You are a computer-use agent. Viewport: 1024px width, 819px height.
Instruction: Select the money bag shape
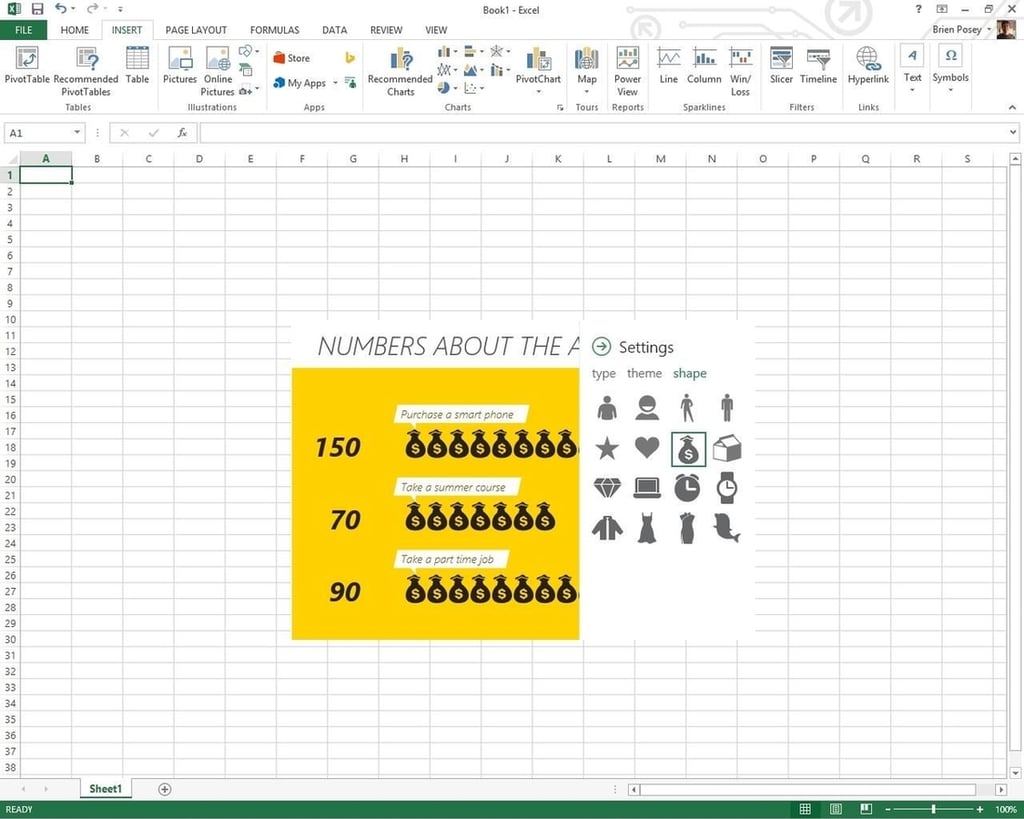coord(688,449)
